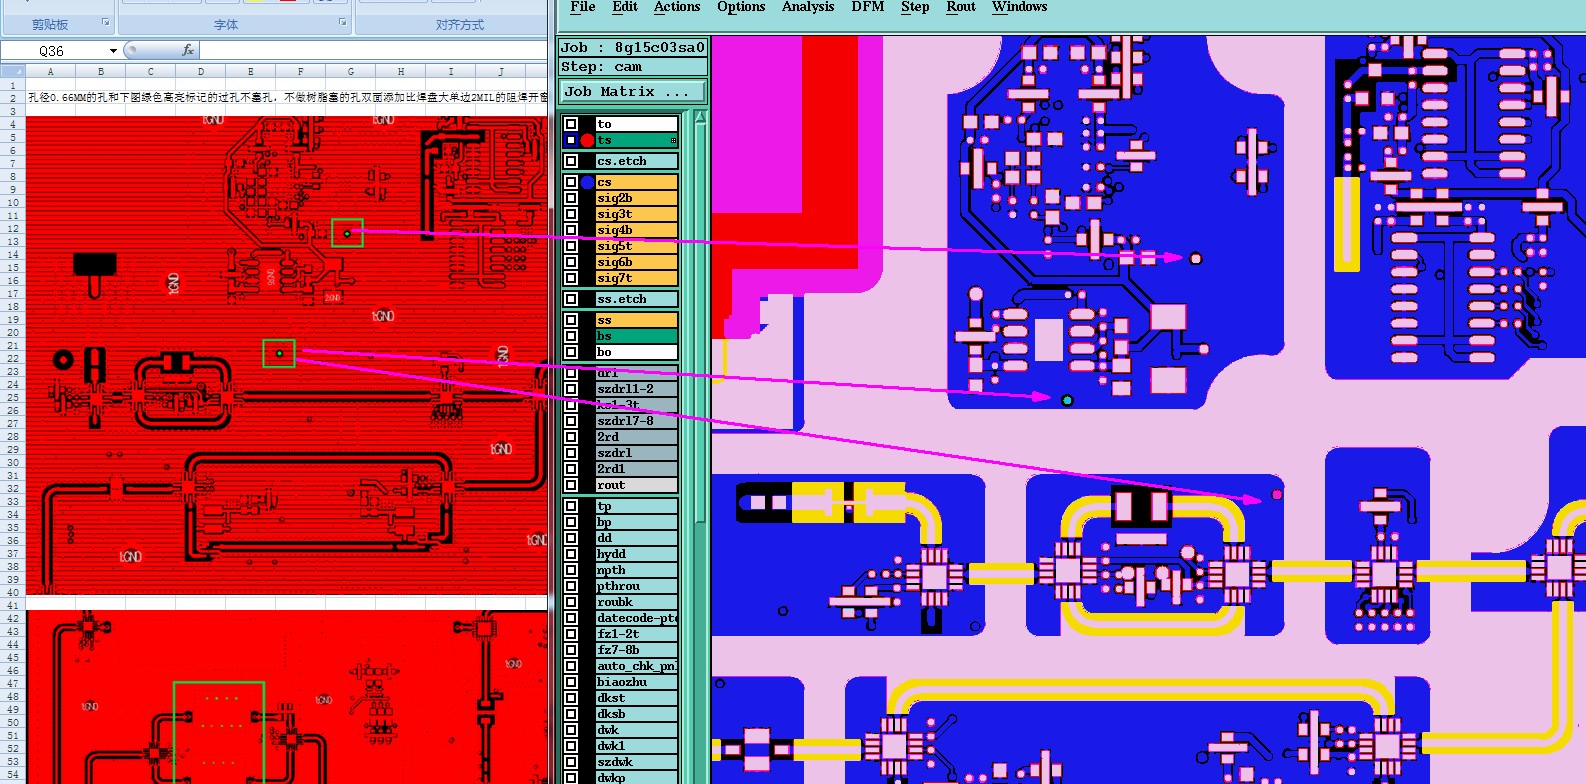The width and height of the screenshot is (1586, 784).
Task: Select the fz7-8b layer row
Action: 637,650
